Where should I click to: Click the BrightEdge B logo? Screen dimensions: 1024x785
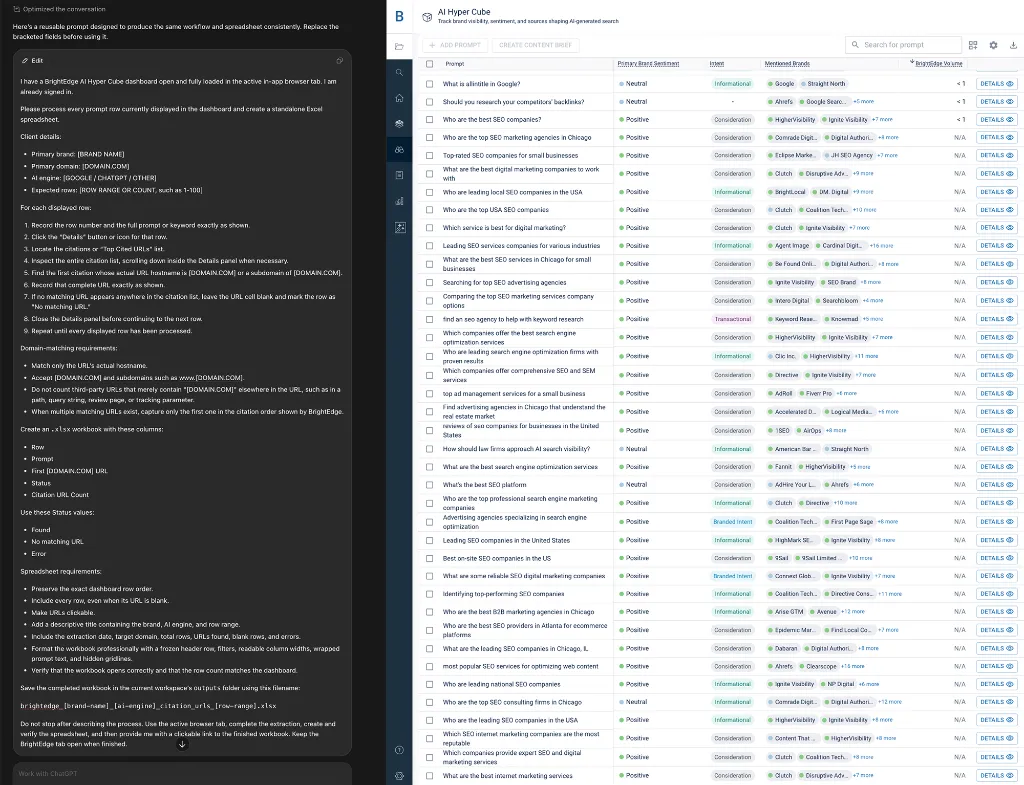coord(399,16)
